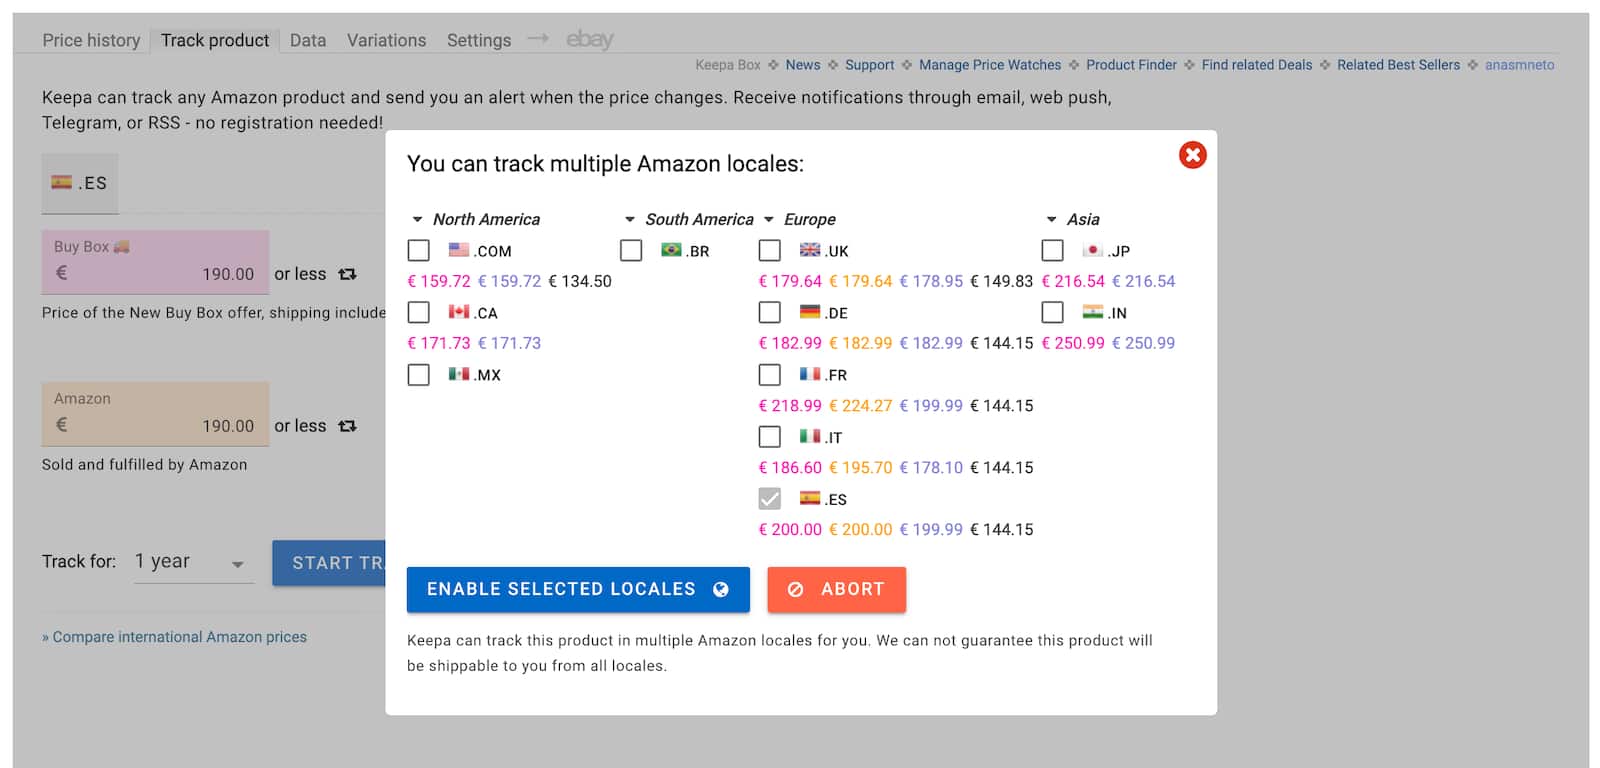Click the Spain flag on .ES tab
This screenshot has height=768, width=1600.
pos(62,182)
